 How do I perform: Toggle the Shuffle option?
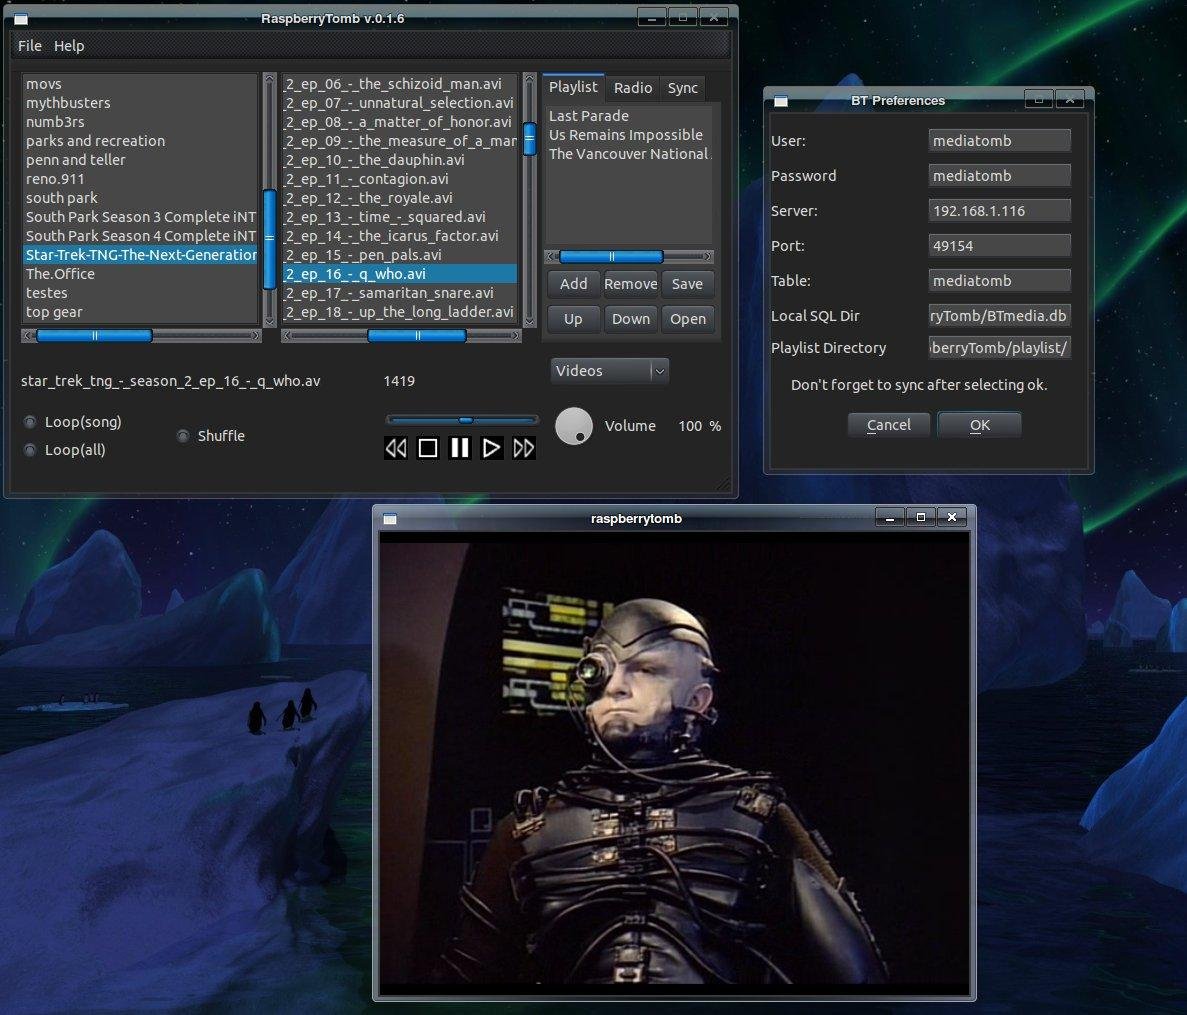pyautogui.click(x=183, y=436)
